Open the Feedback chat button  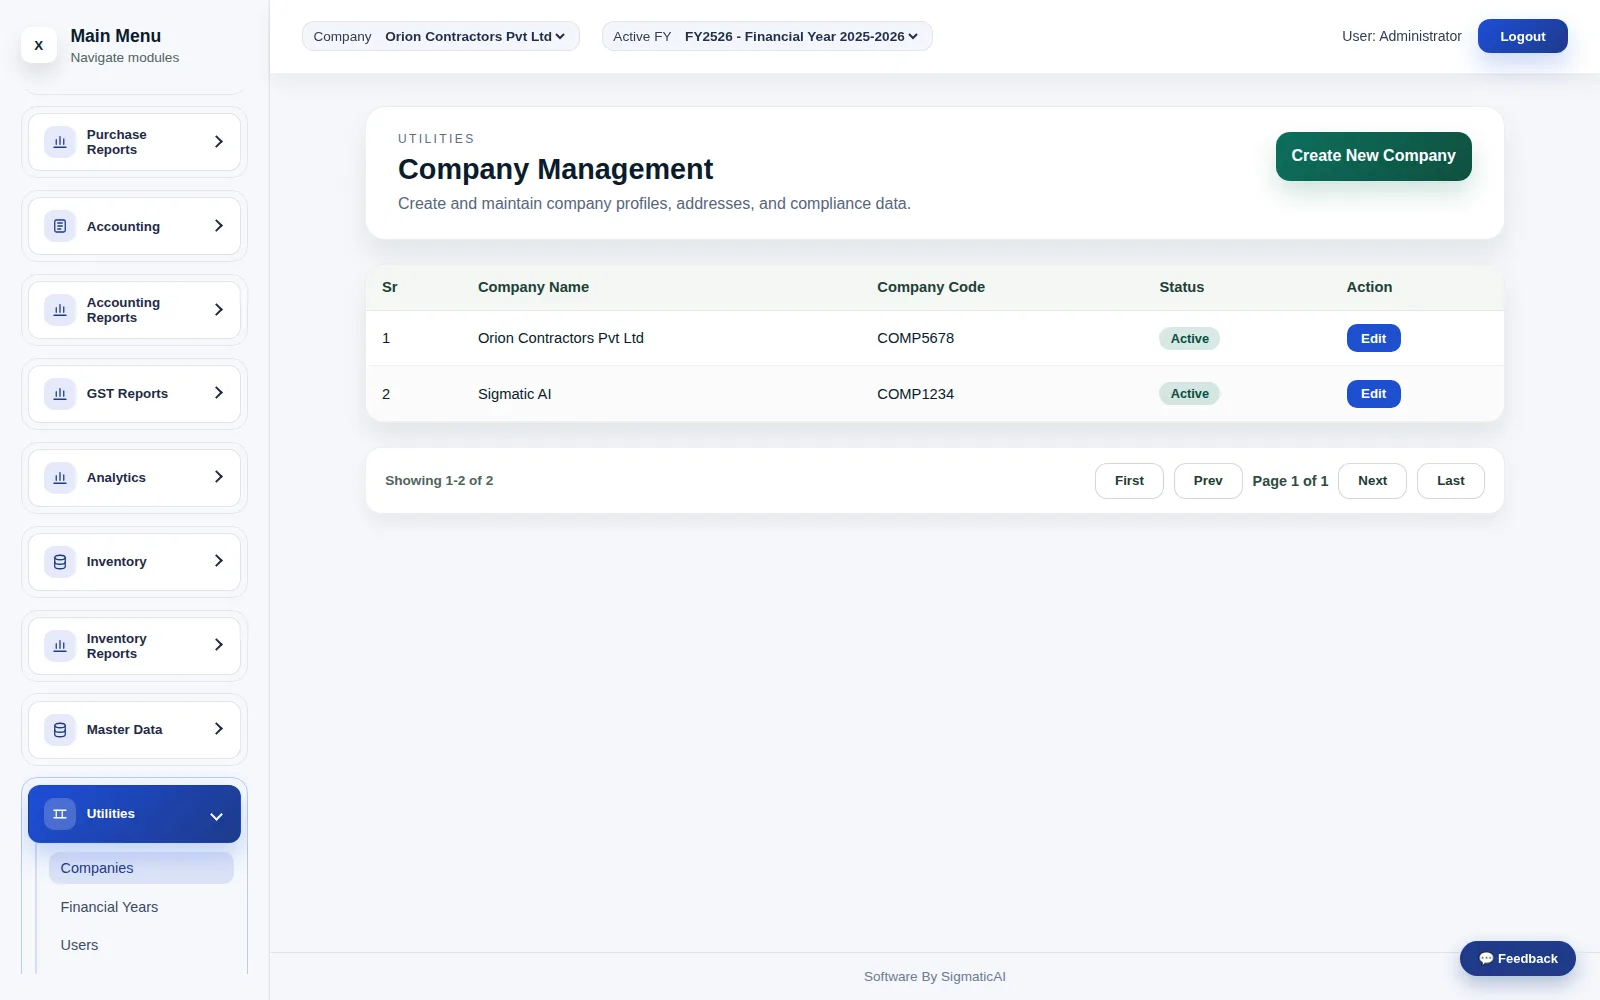pos(1517,958)
